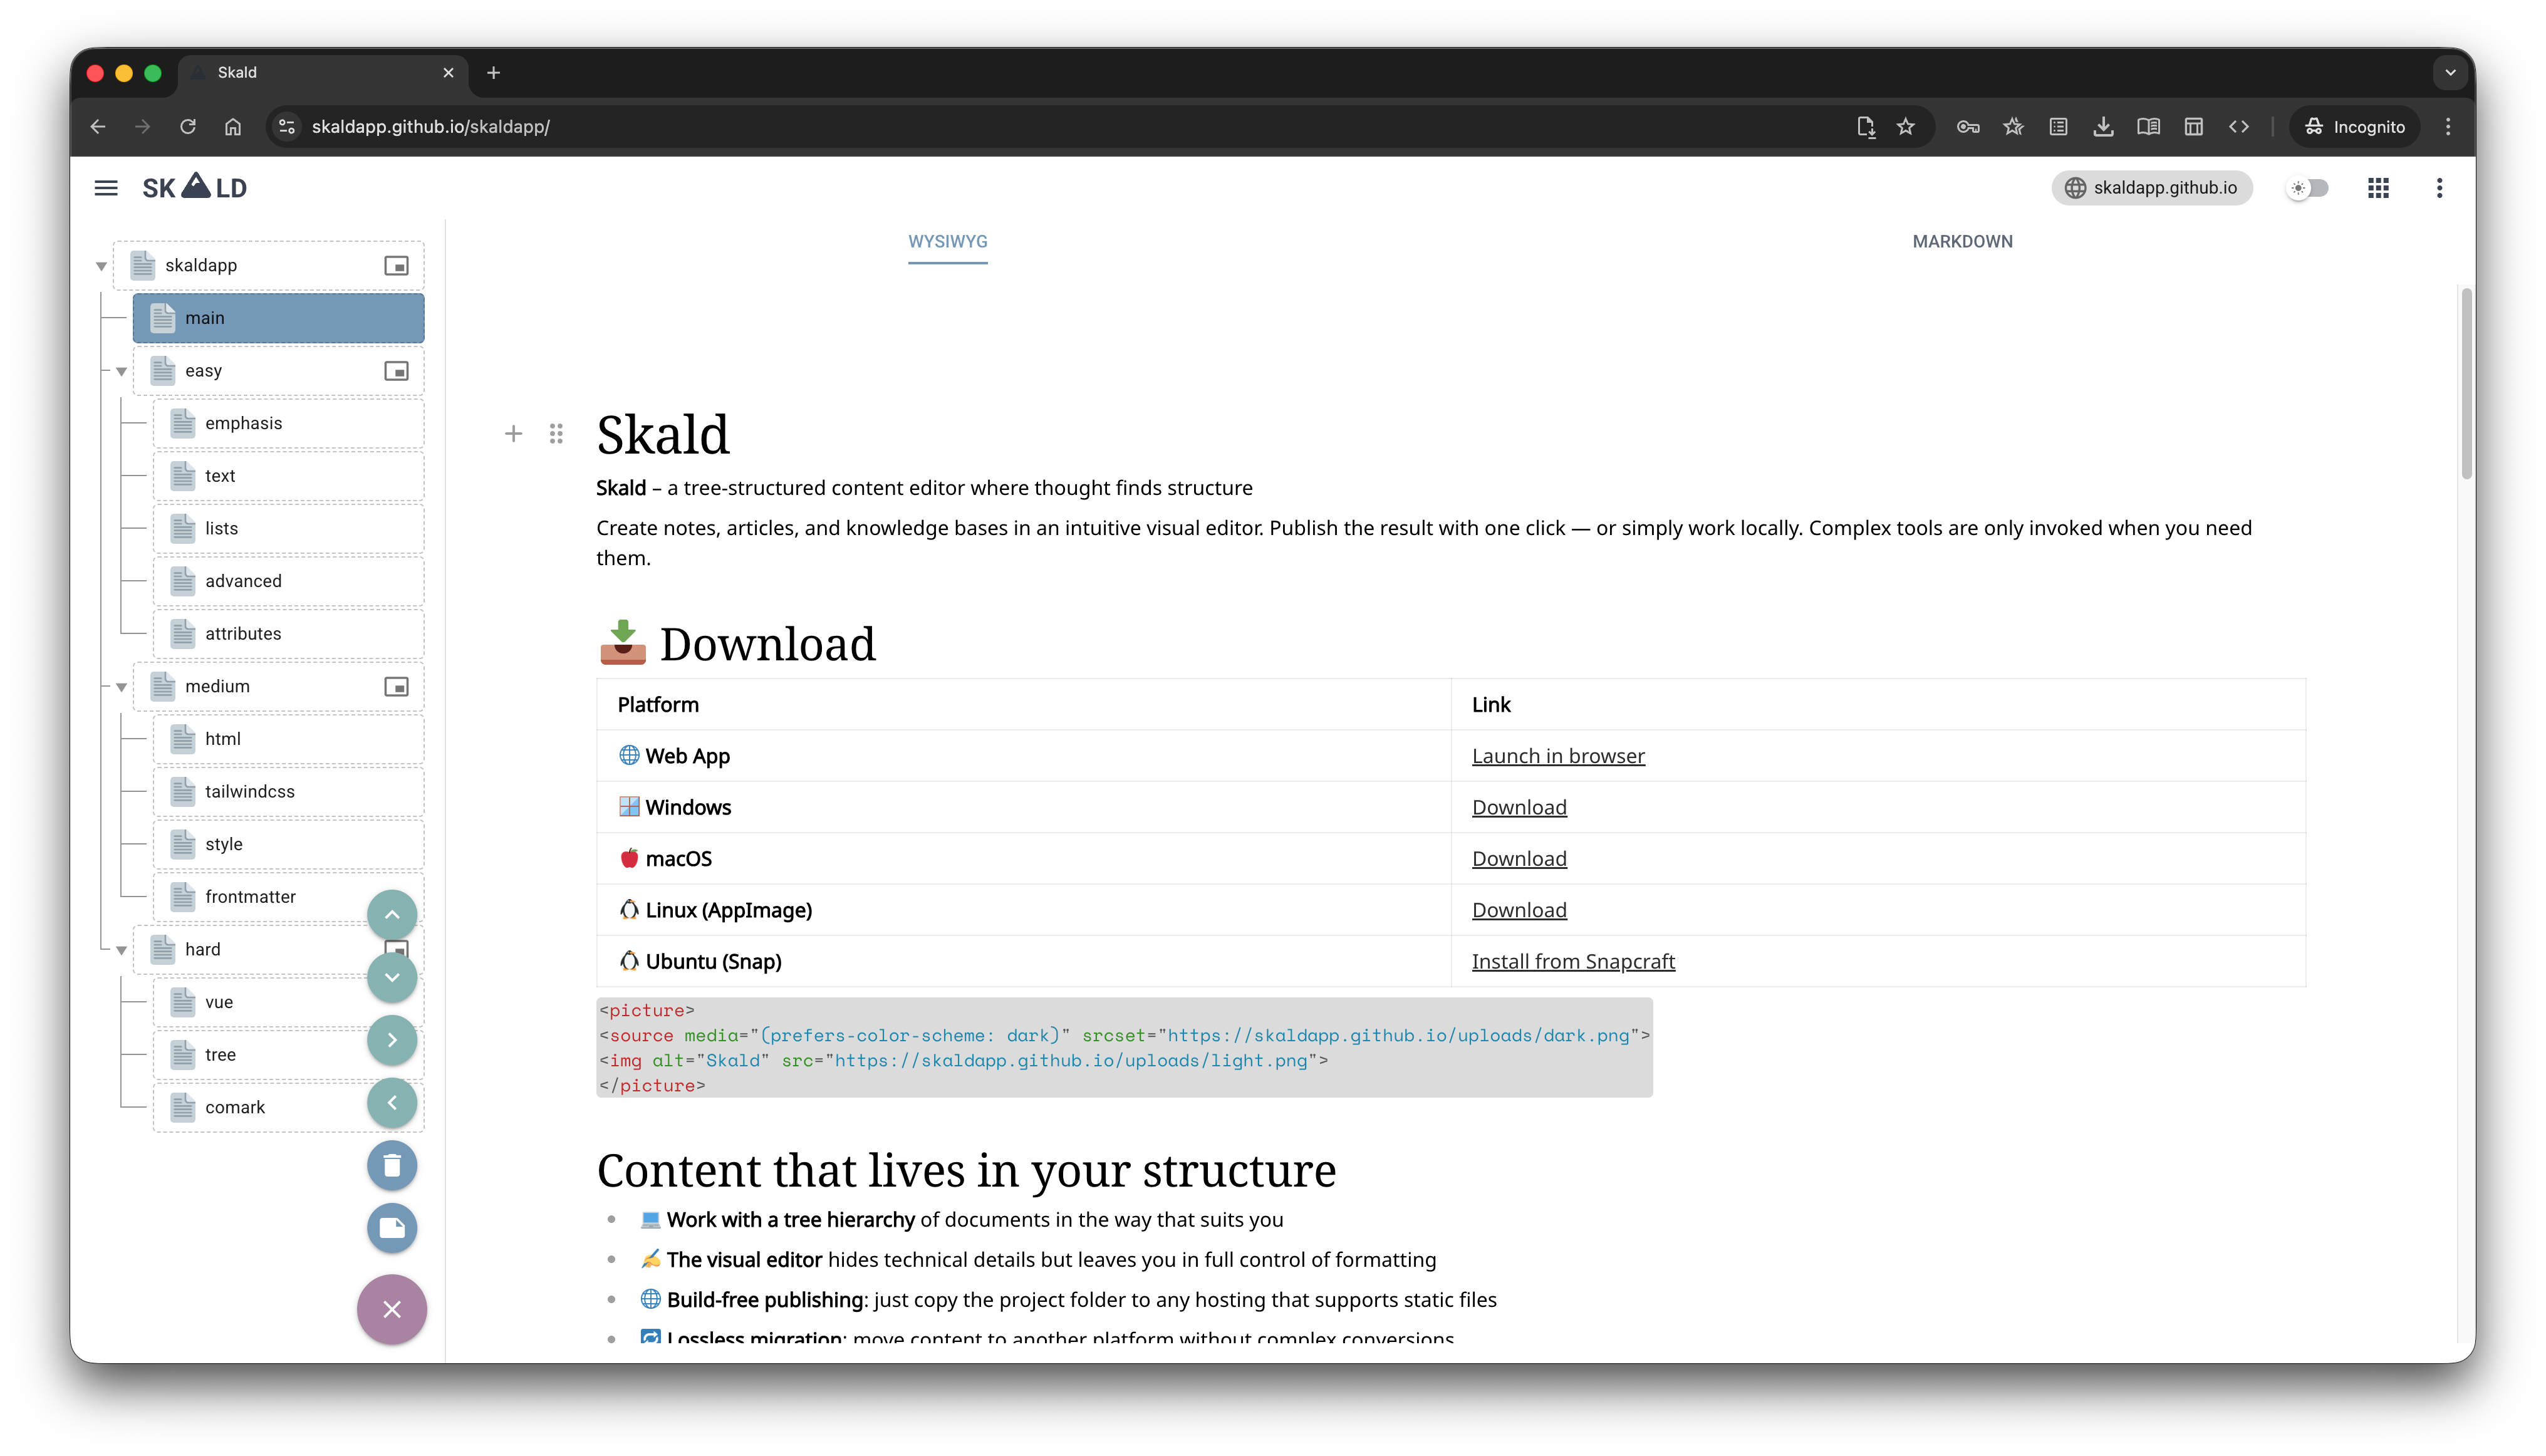Click the Incognito indicator button
The width and height of the screenshot is (2546, 1456).
(x=2355, y=127)
